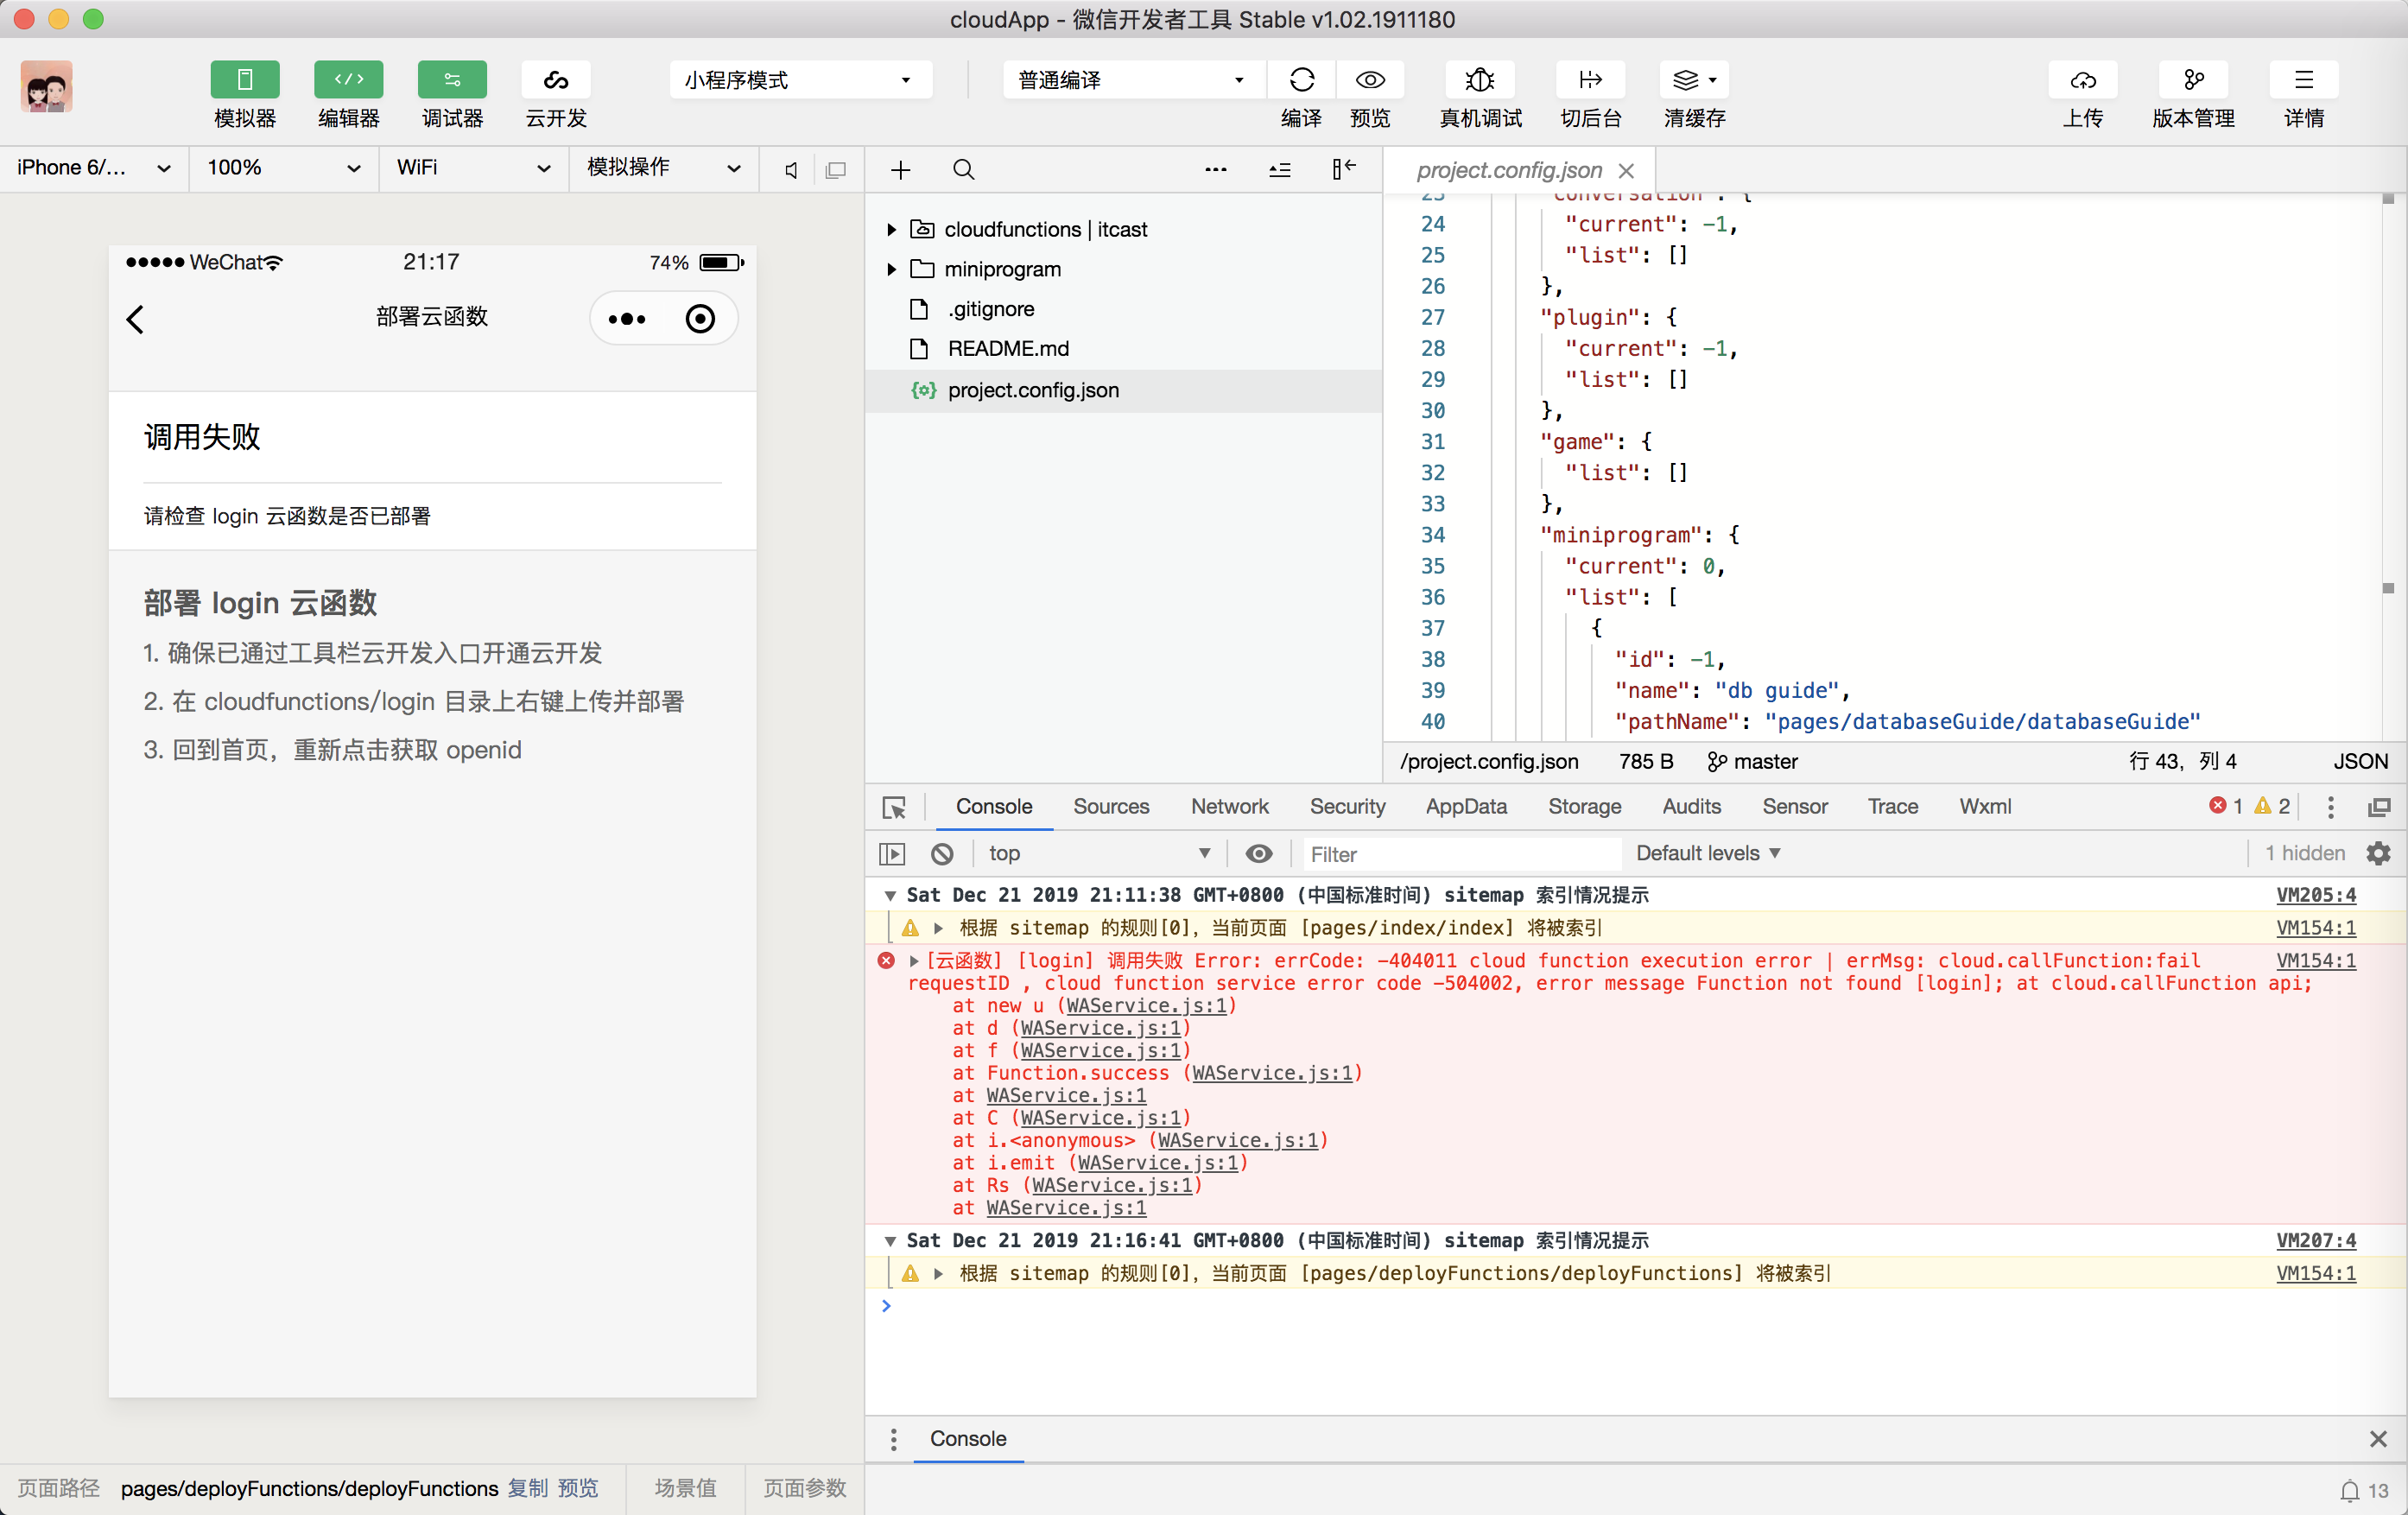
Task: Open the cloud development (云开发) console
Action: coord(556,80)
